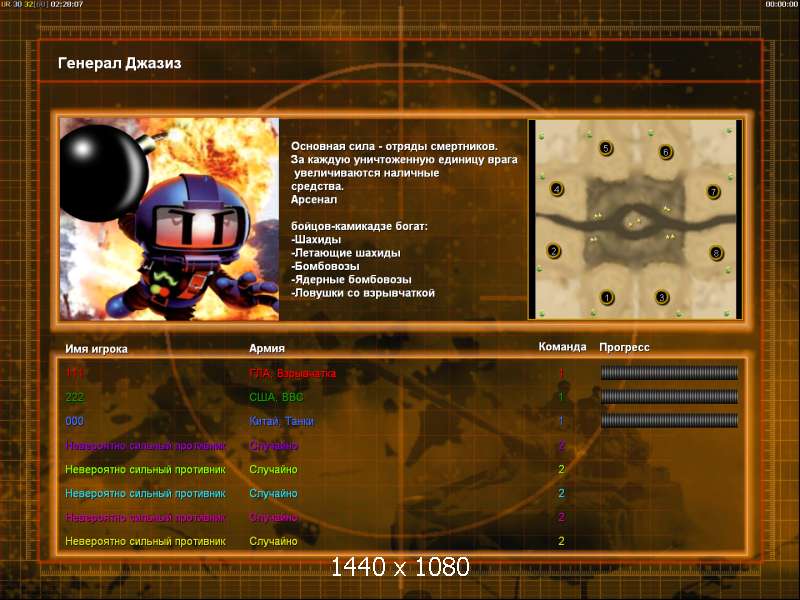
Task: Click the "Случайно" army in the bottom row
Action: (273, 541)
